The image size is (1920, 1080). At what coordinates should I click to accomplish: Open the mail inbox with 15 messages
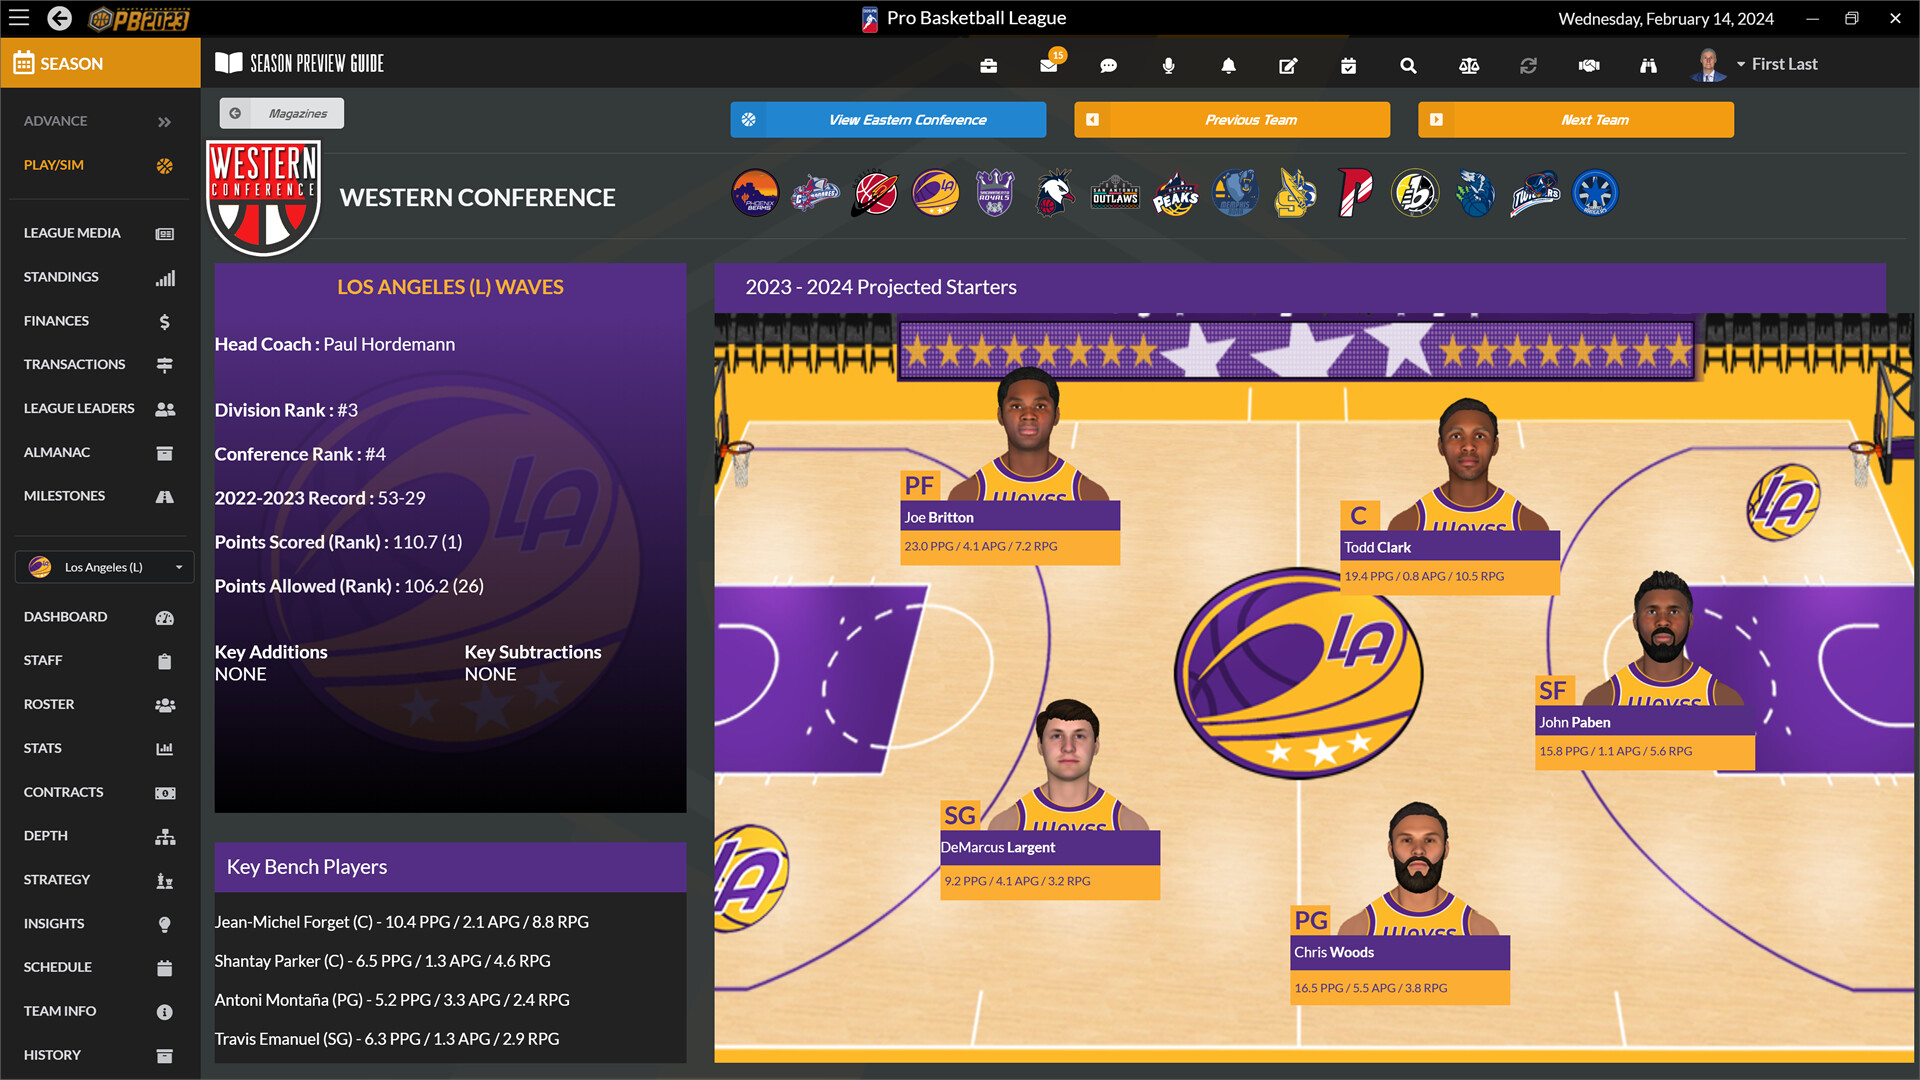(1048, 64)
